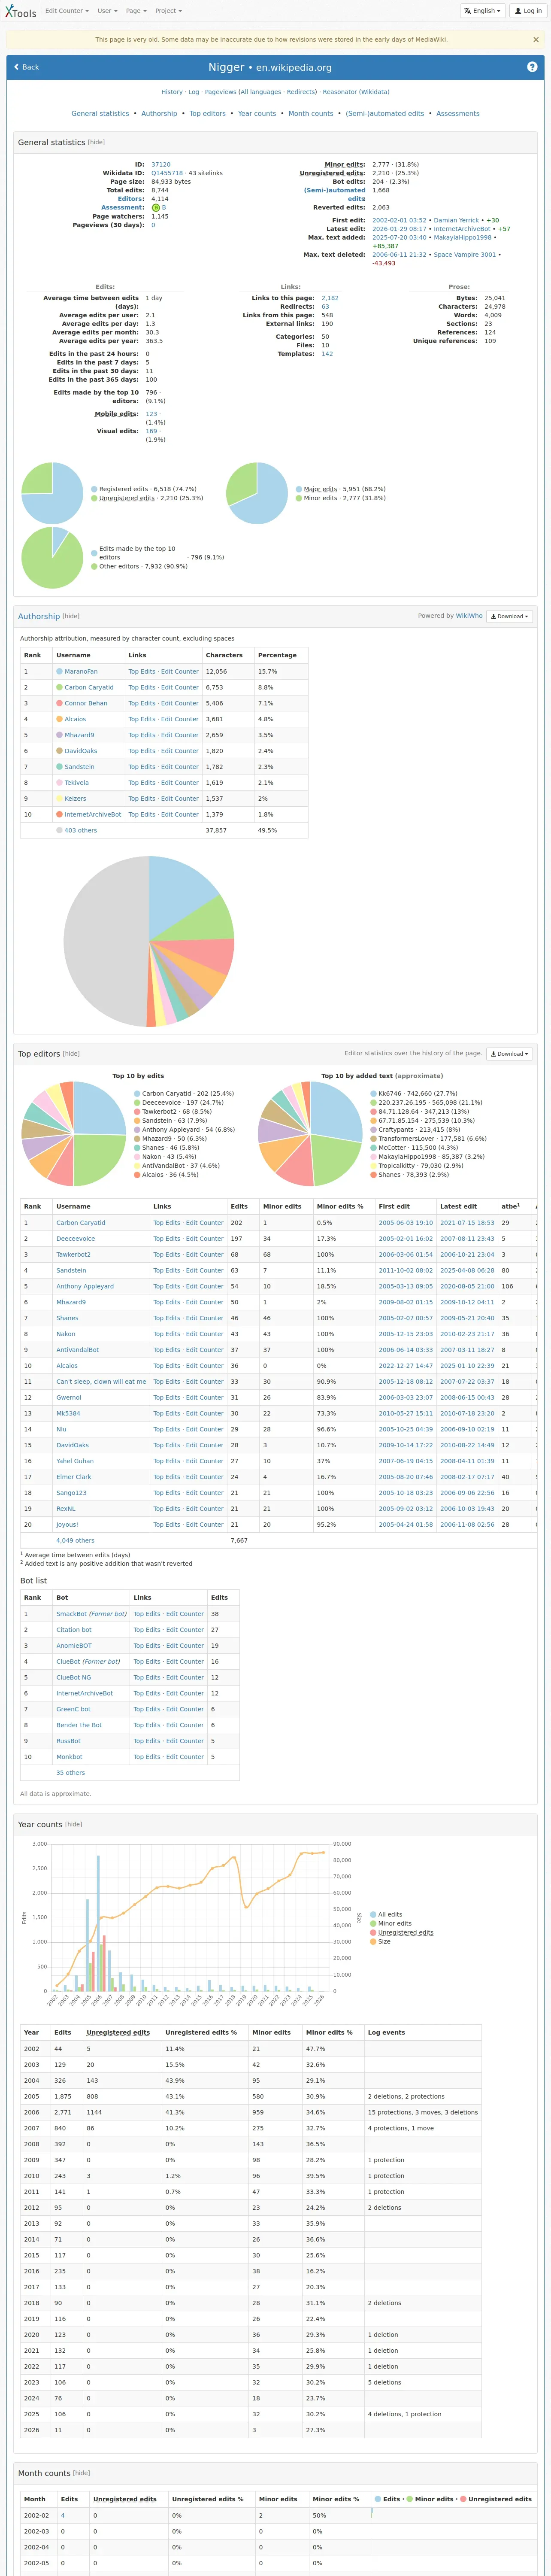Screen dimensions: 551x2576
Task: Open Wikidata ID Q1455718
Action: 167,173
